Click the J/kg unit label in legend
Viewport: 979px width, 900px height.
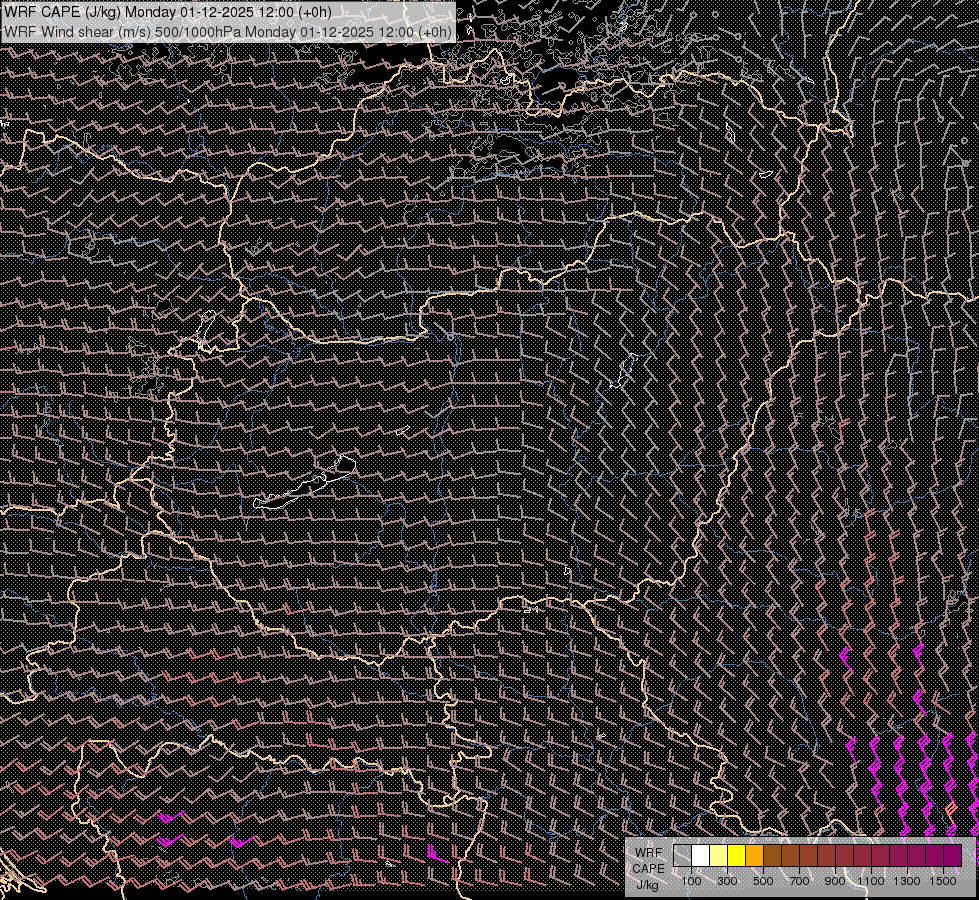(647, 885)
